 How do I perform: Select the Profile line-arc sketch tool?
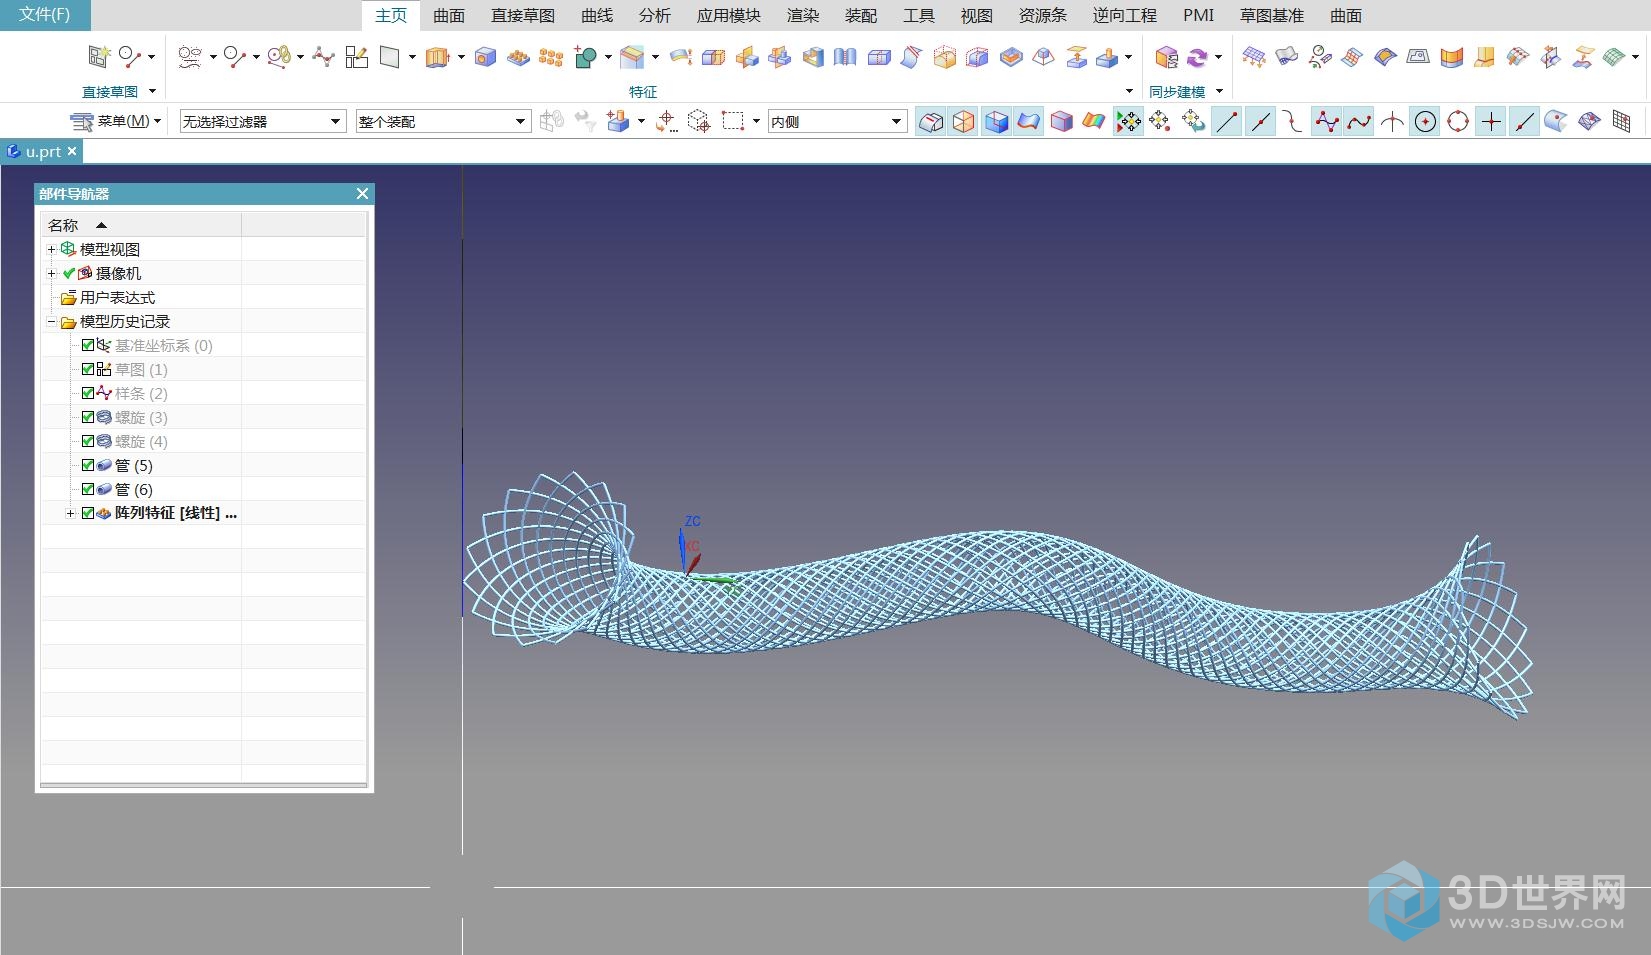pyautogui.click(x=130, y=57)
